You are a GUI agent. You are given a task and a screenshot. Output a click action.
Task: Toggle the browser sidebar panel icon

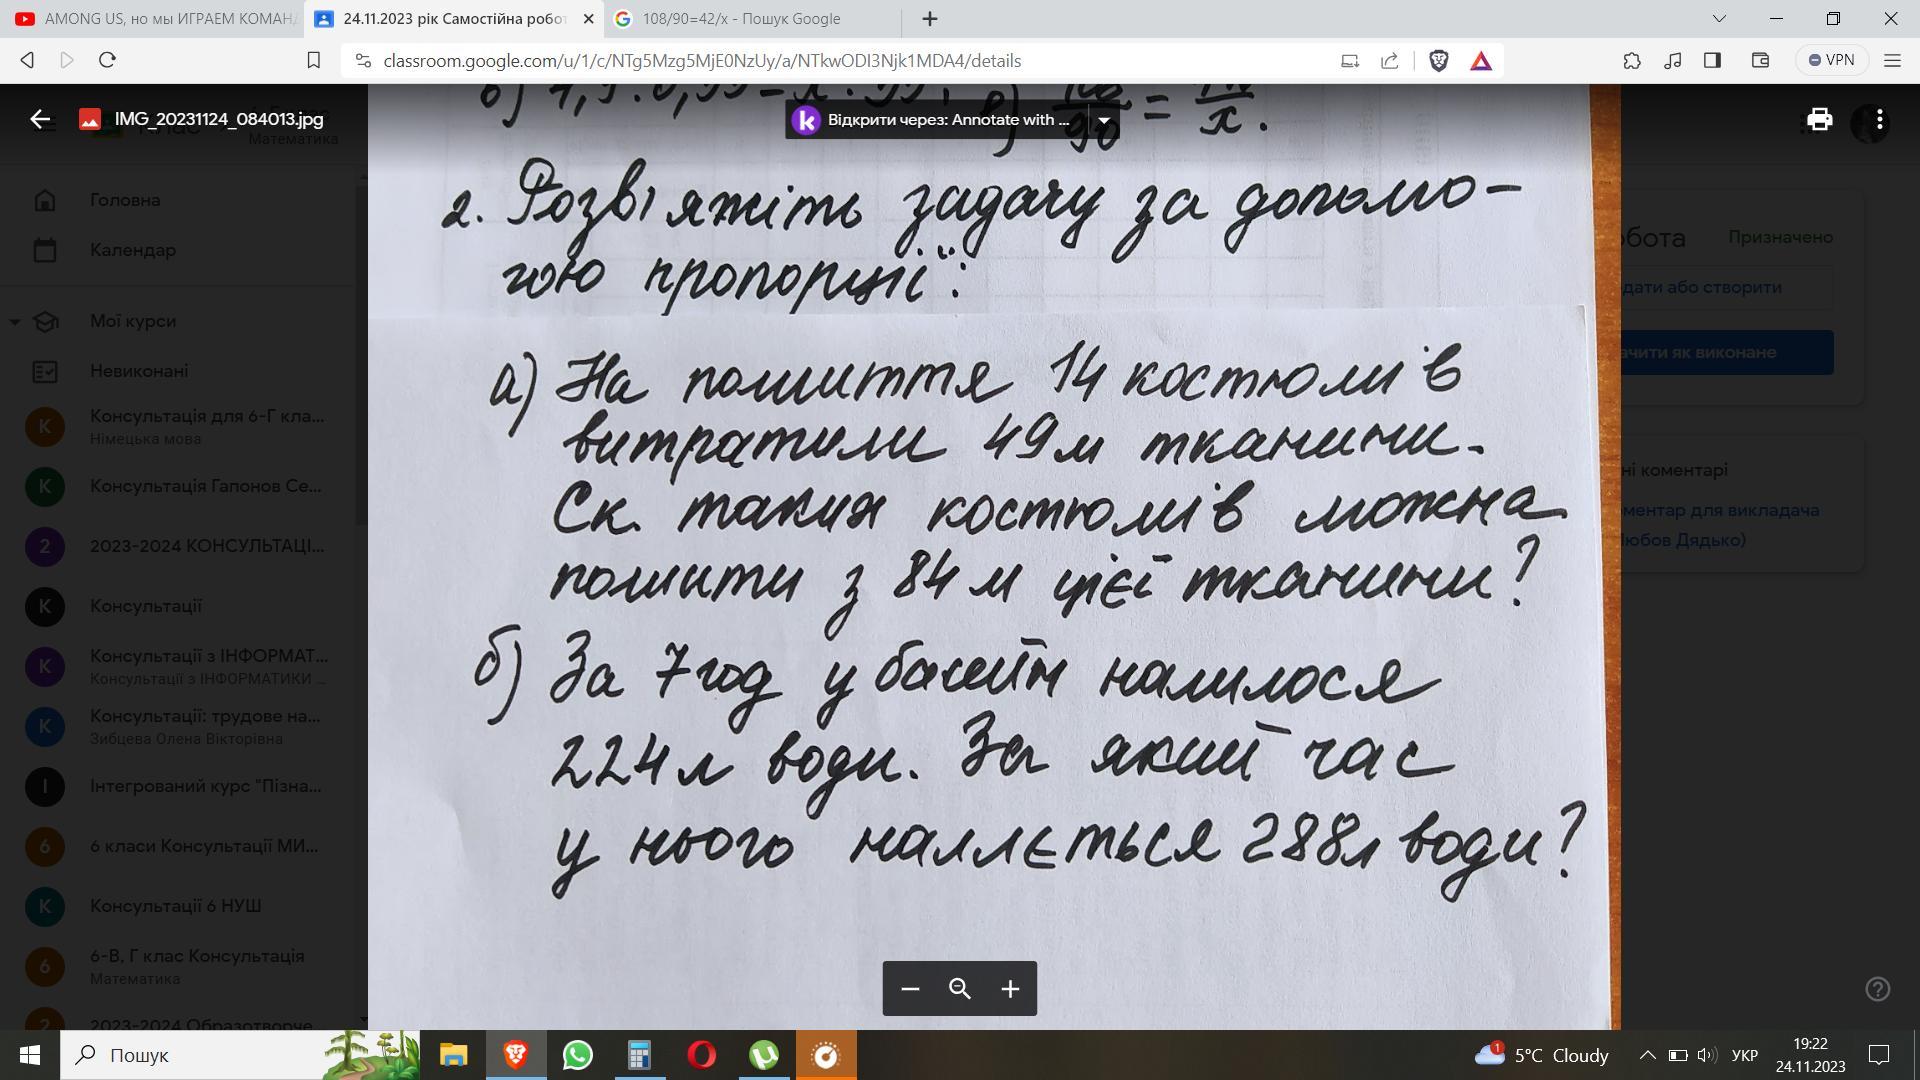pyautogui.click(x=1712, y=61)
